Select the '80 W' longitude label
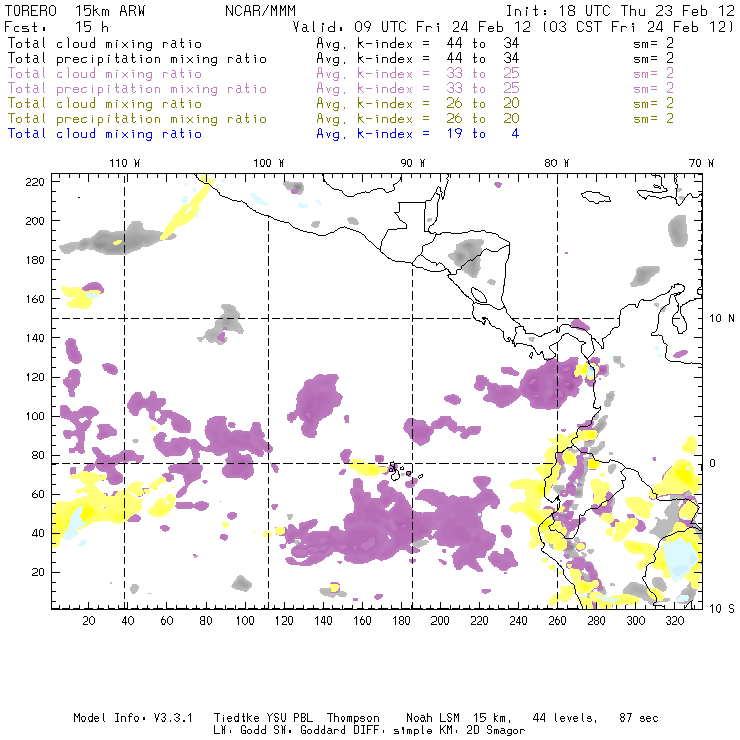Screen dimensions: 740x740 click(556, 163)
